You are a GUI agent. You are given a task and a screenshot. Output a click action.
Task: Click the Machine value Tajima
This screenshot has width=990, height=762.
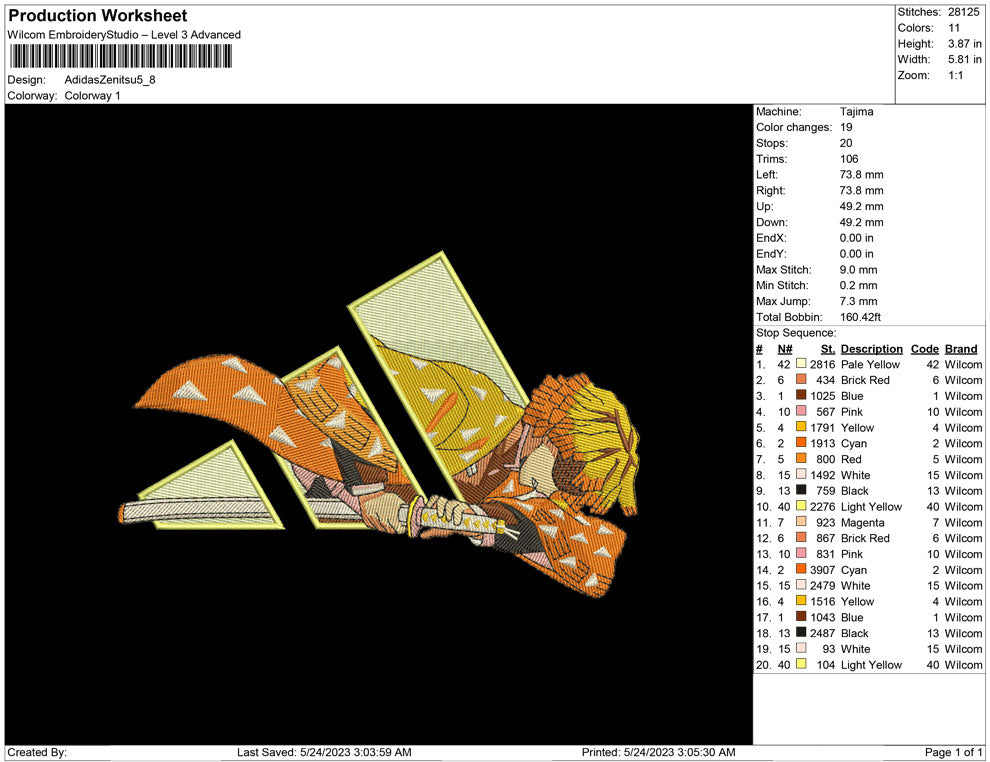(856, 112)
